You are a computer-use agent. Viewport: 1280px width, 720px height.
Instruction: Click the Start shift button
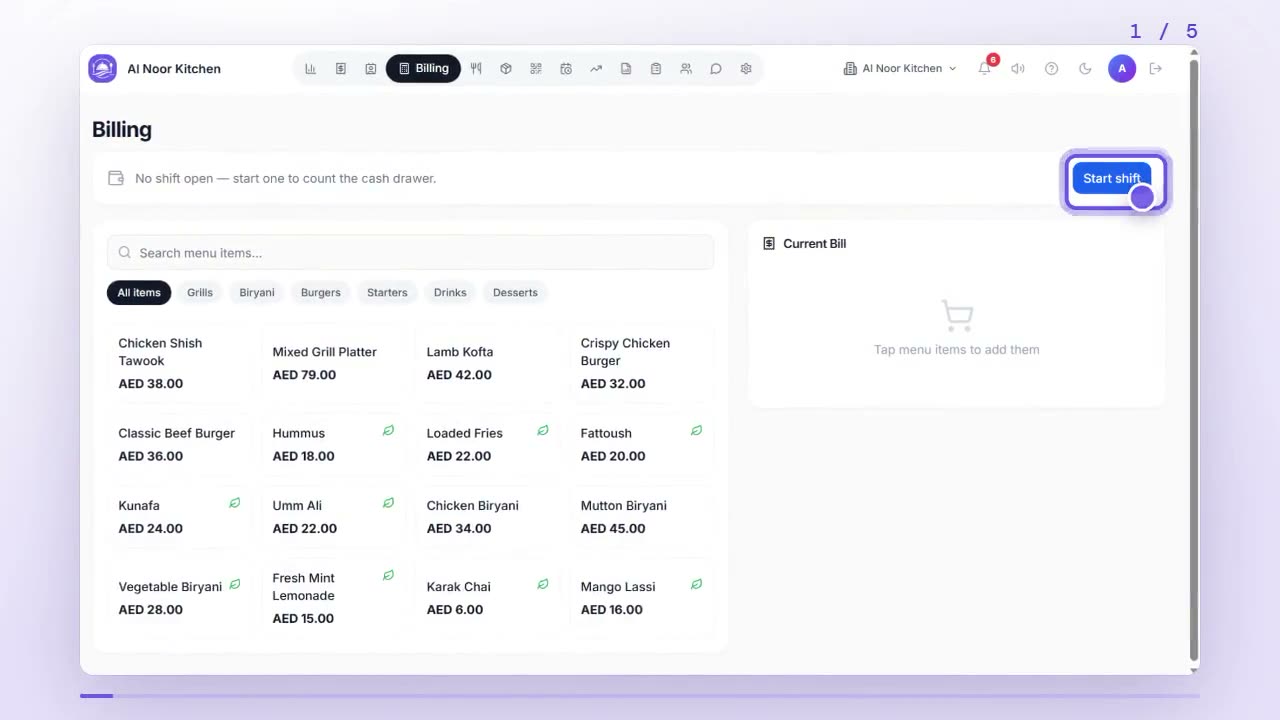coord(1112,178)
